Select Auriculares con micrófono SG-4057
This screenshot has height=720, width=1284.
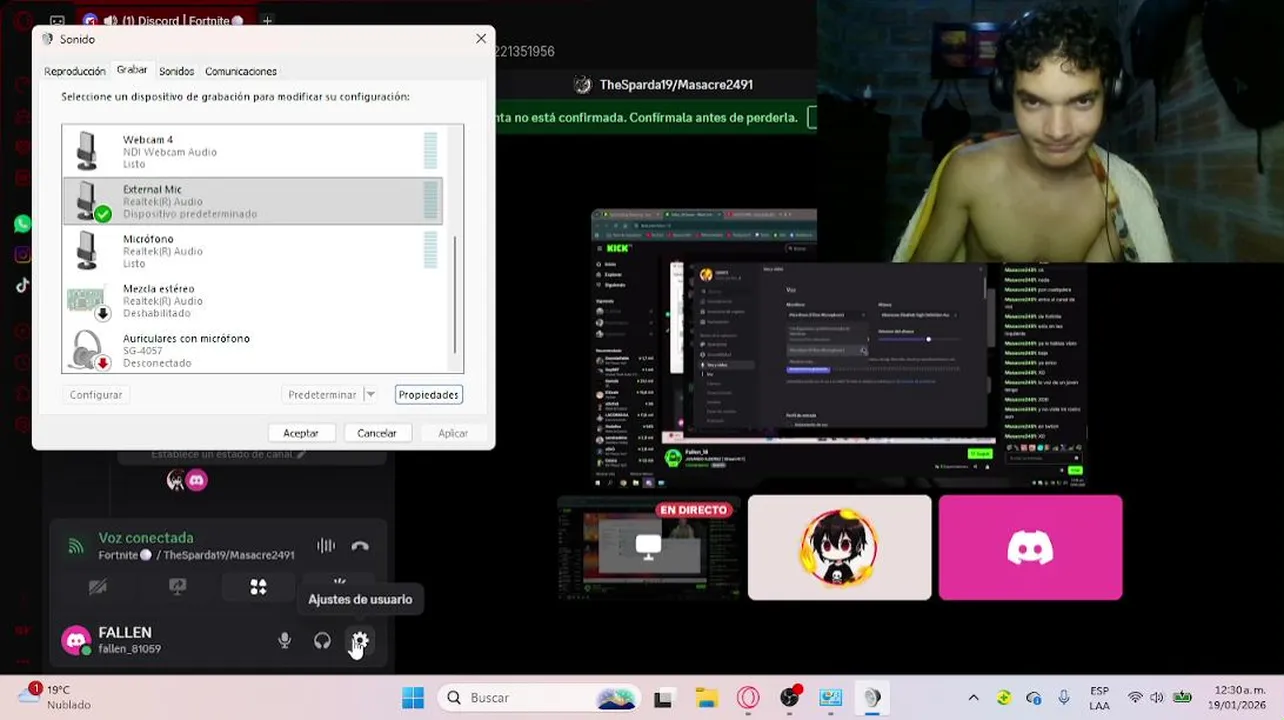pos(252,350)
